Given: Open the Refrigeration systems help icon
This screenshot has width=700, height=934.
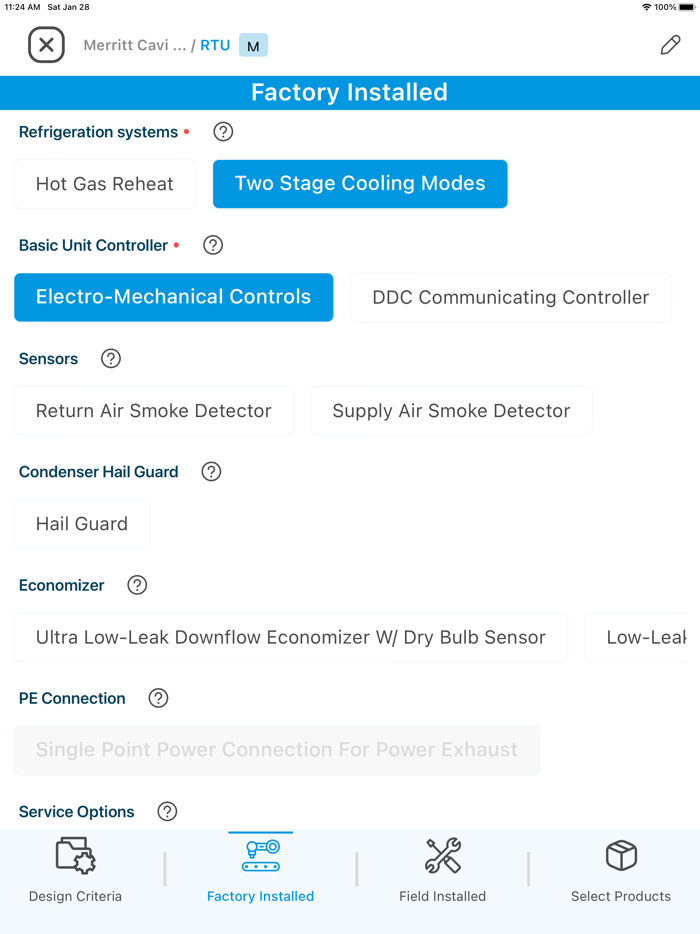Looking at the screenshot, I should point(222,131).
